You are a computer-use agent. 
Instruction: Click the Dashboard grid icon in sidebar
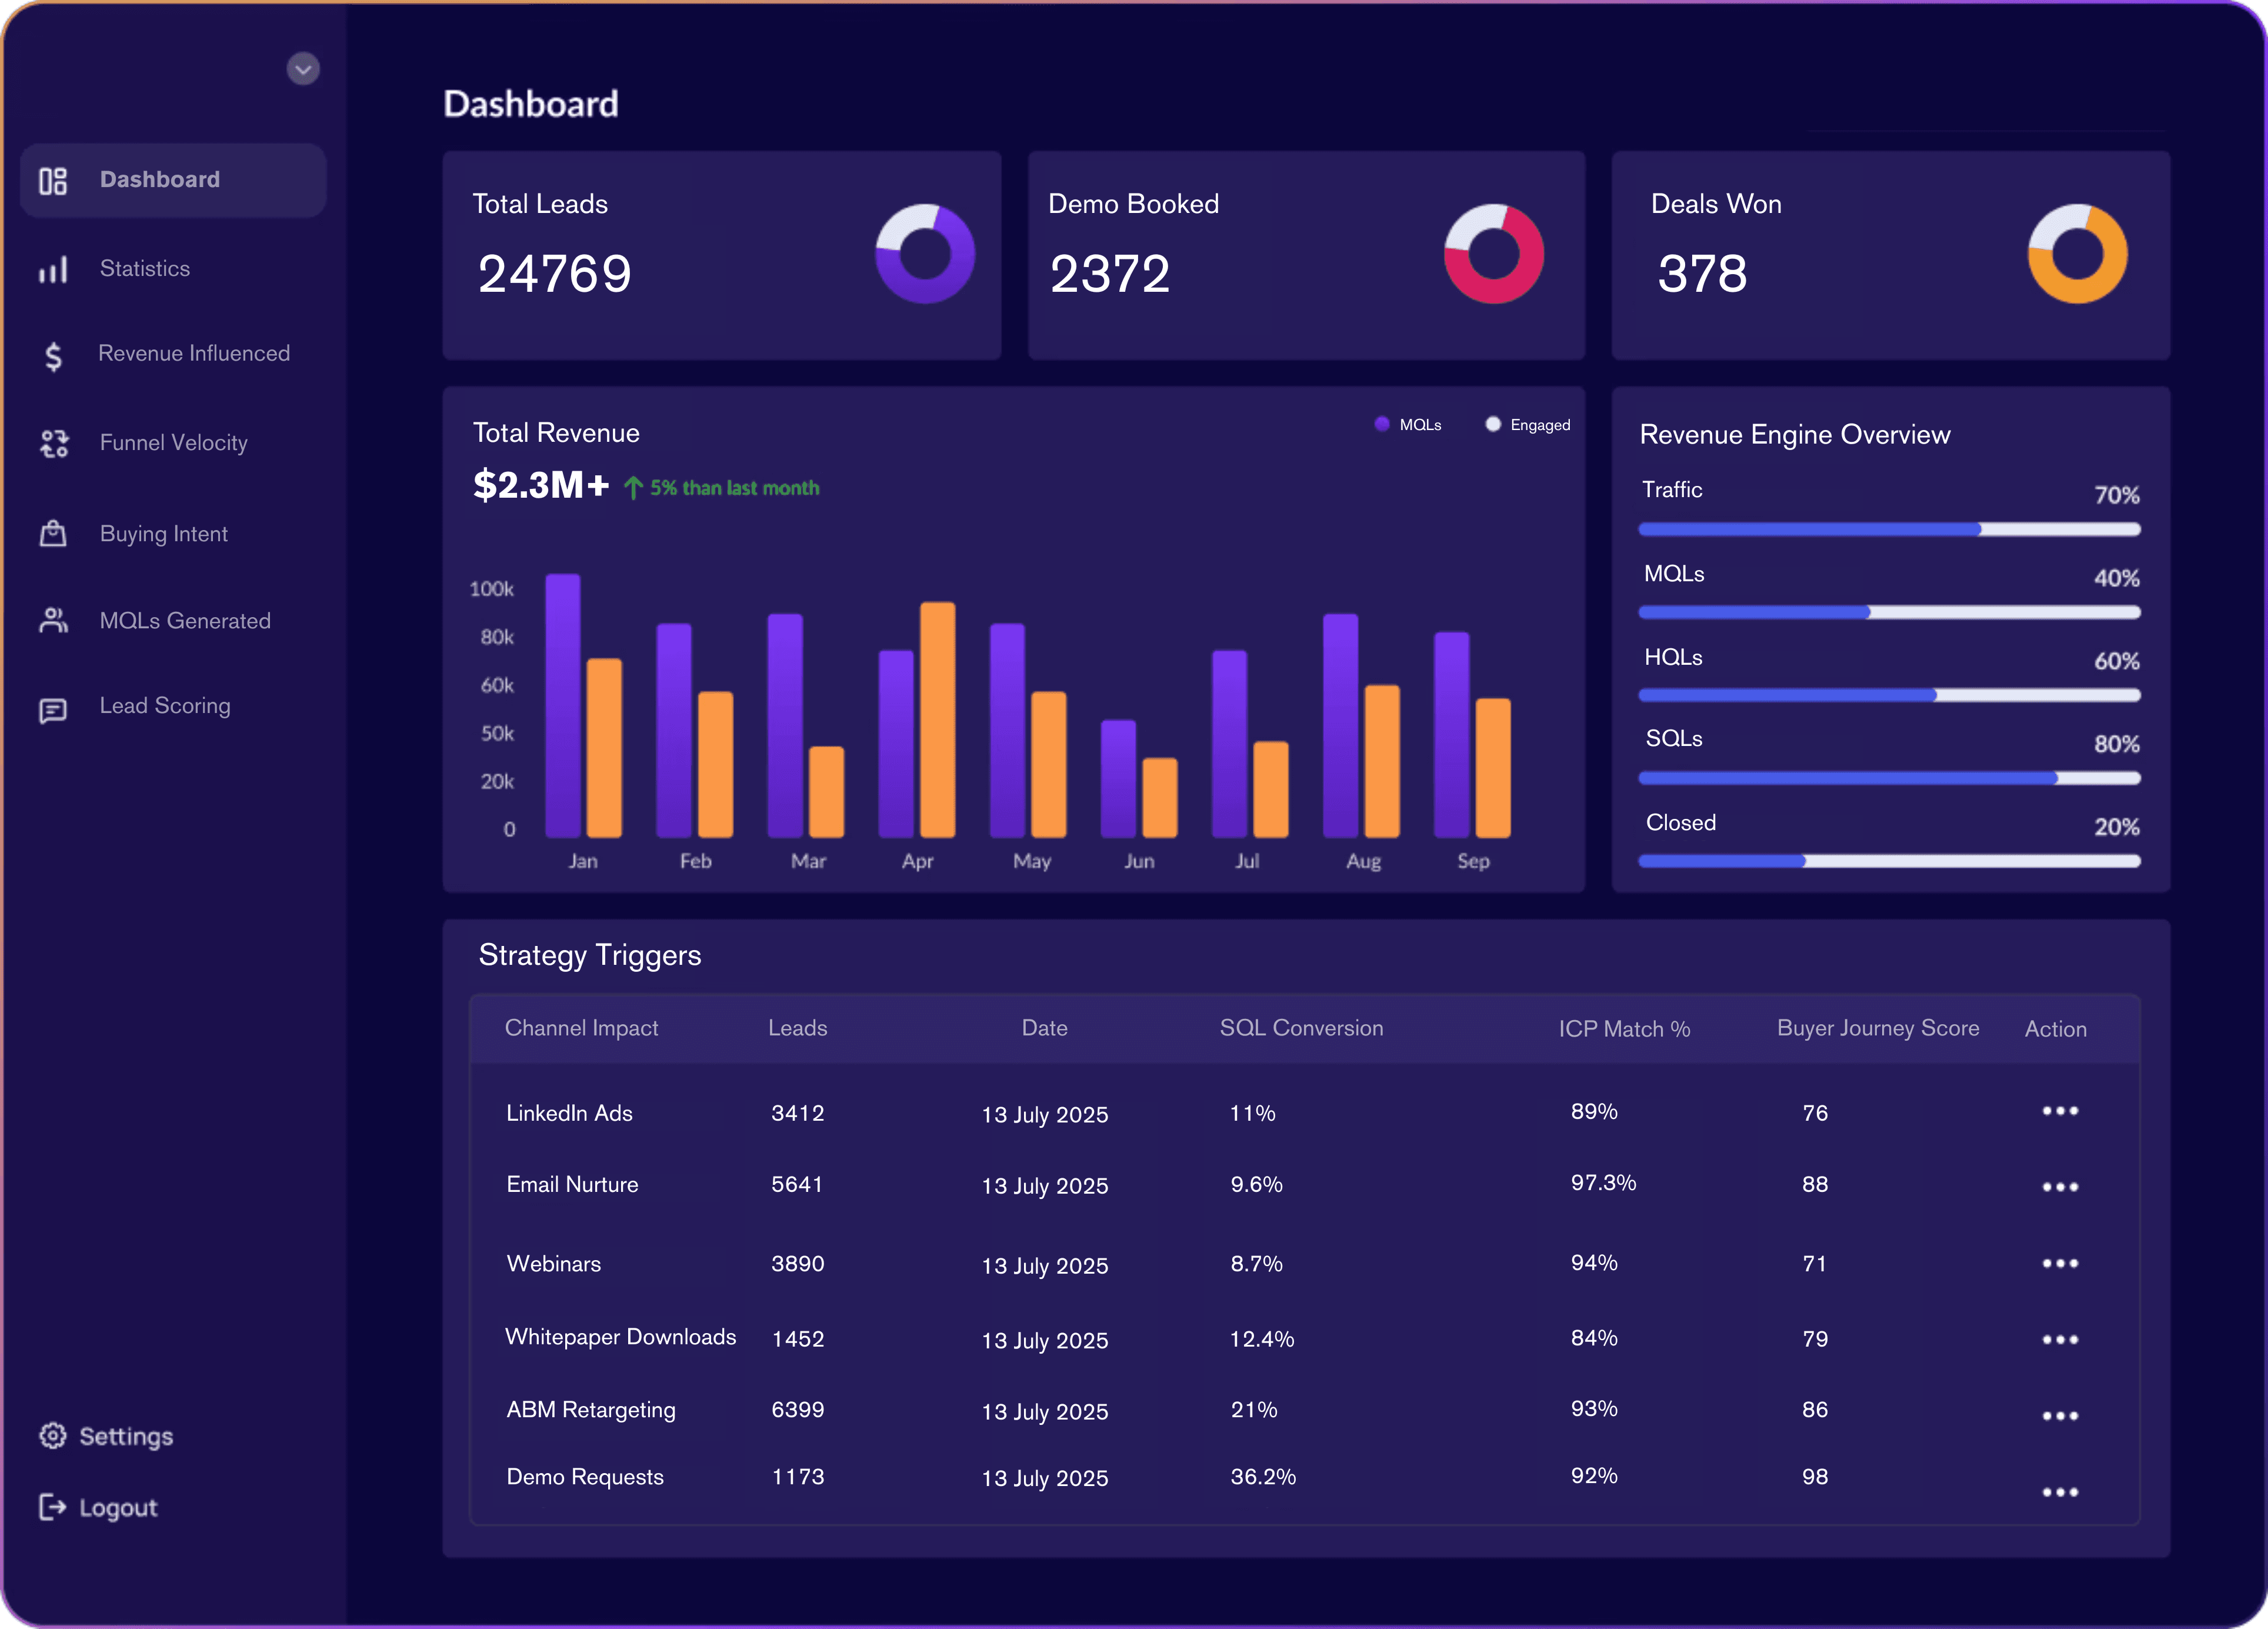[x=53, y=181]
